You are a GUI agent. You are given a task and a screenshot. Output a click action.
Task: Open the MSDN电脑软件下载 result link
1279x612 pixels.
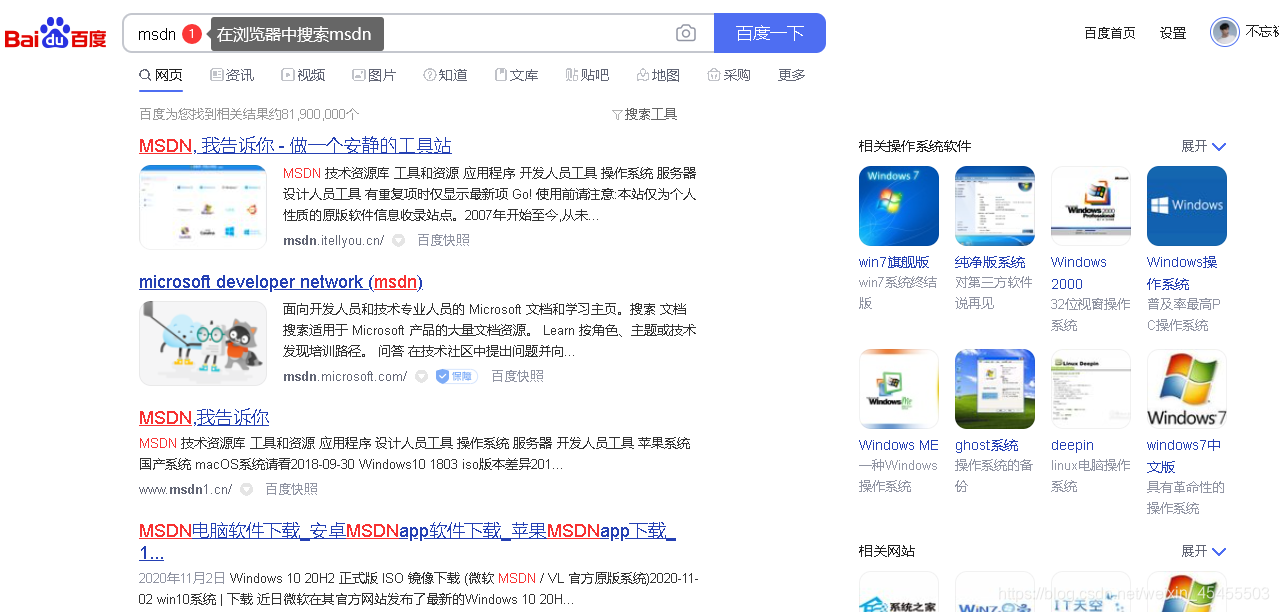tap(407, 541)
